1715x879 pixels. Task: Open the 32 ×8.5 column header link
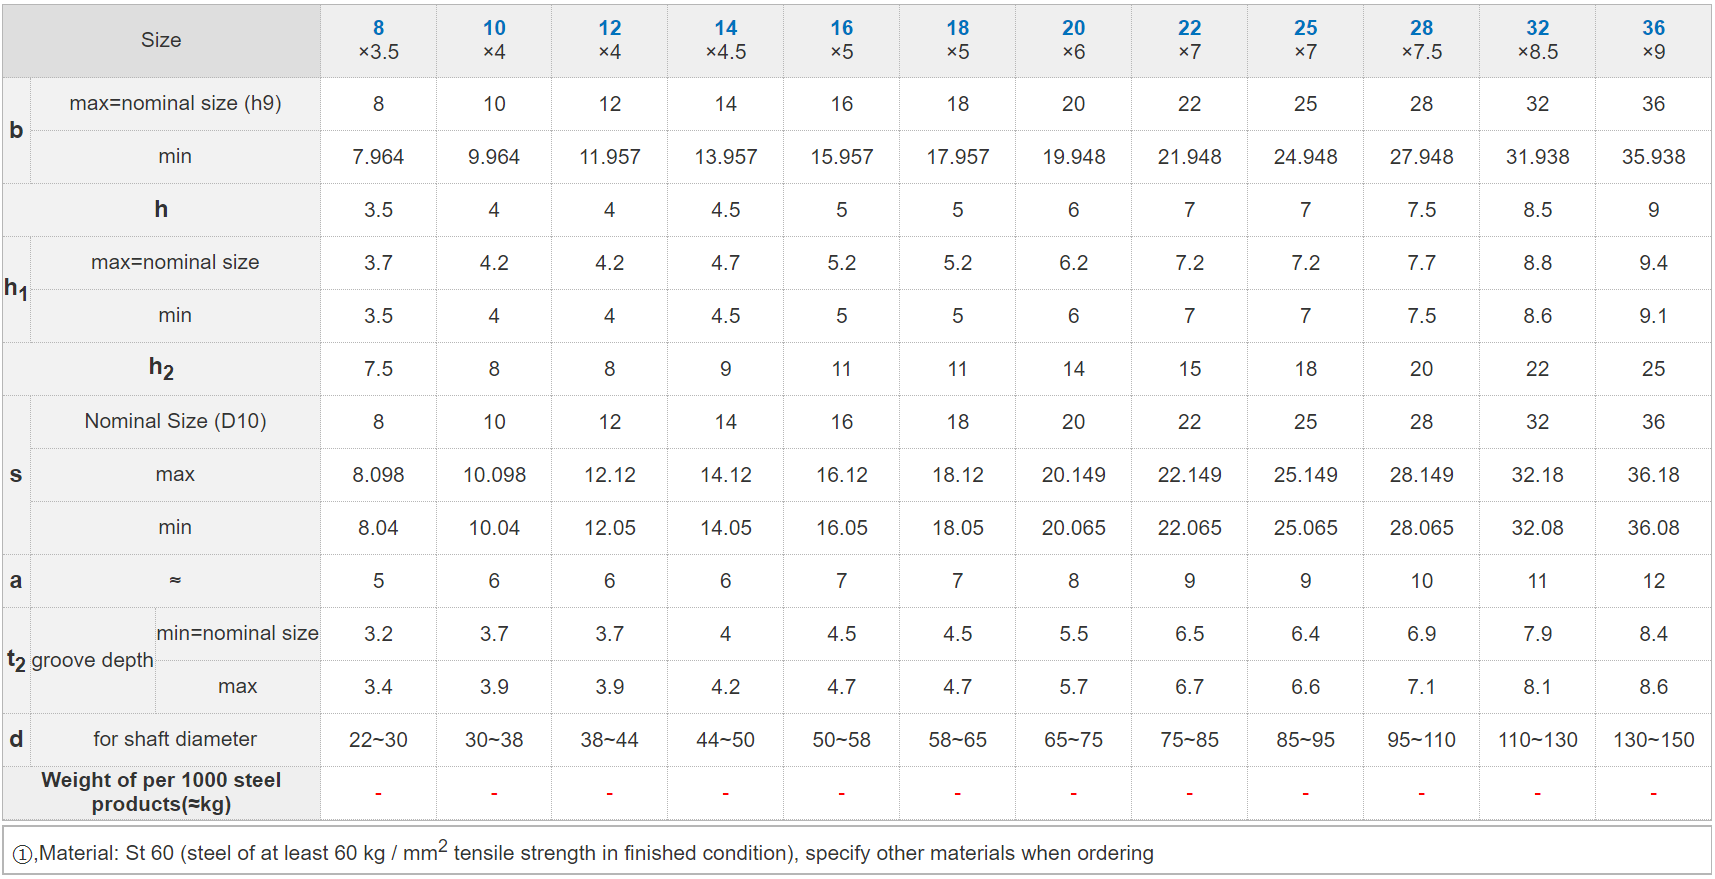click(x=1538, y=28)
